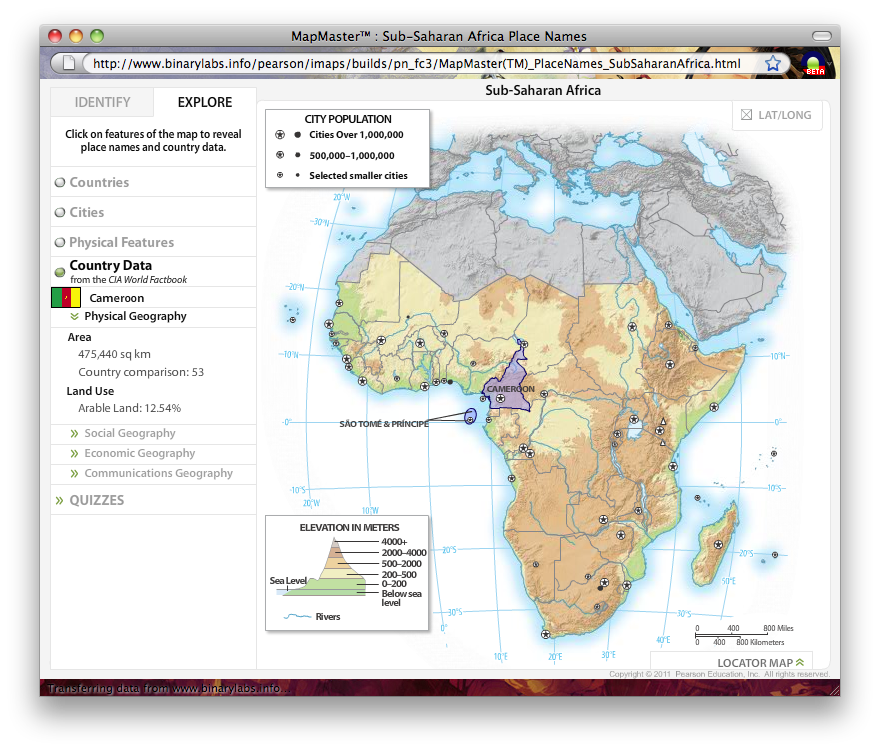Select the Cities radio option
The height and width of the screenshot is (751, 880).
[x=60, y=212]
